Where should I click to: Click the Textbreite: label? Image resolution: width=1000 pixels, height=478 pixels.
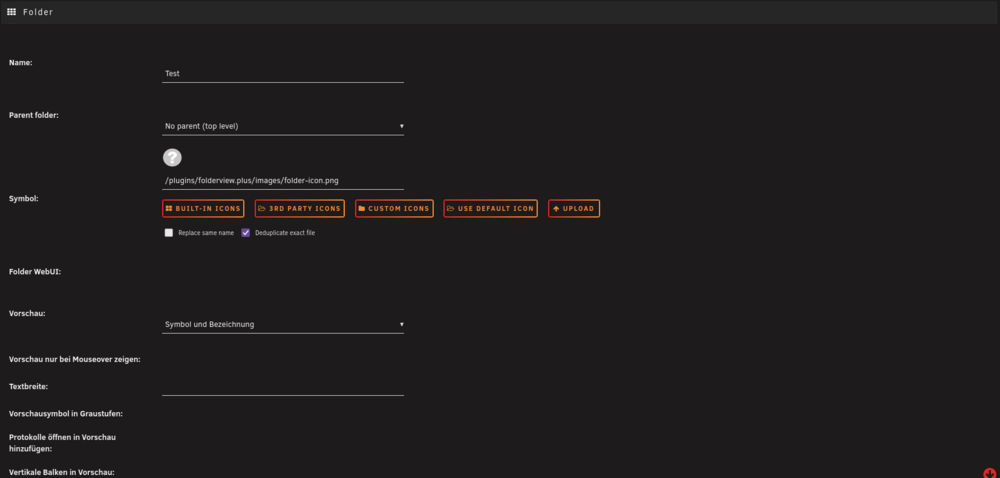pyautogui.click(x=29, y=386)
